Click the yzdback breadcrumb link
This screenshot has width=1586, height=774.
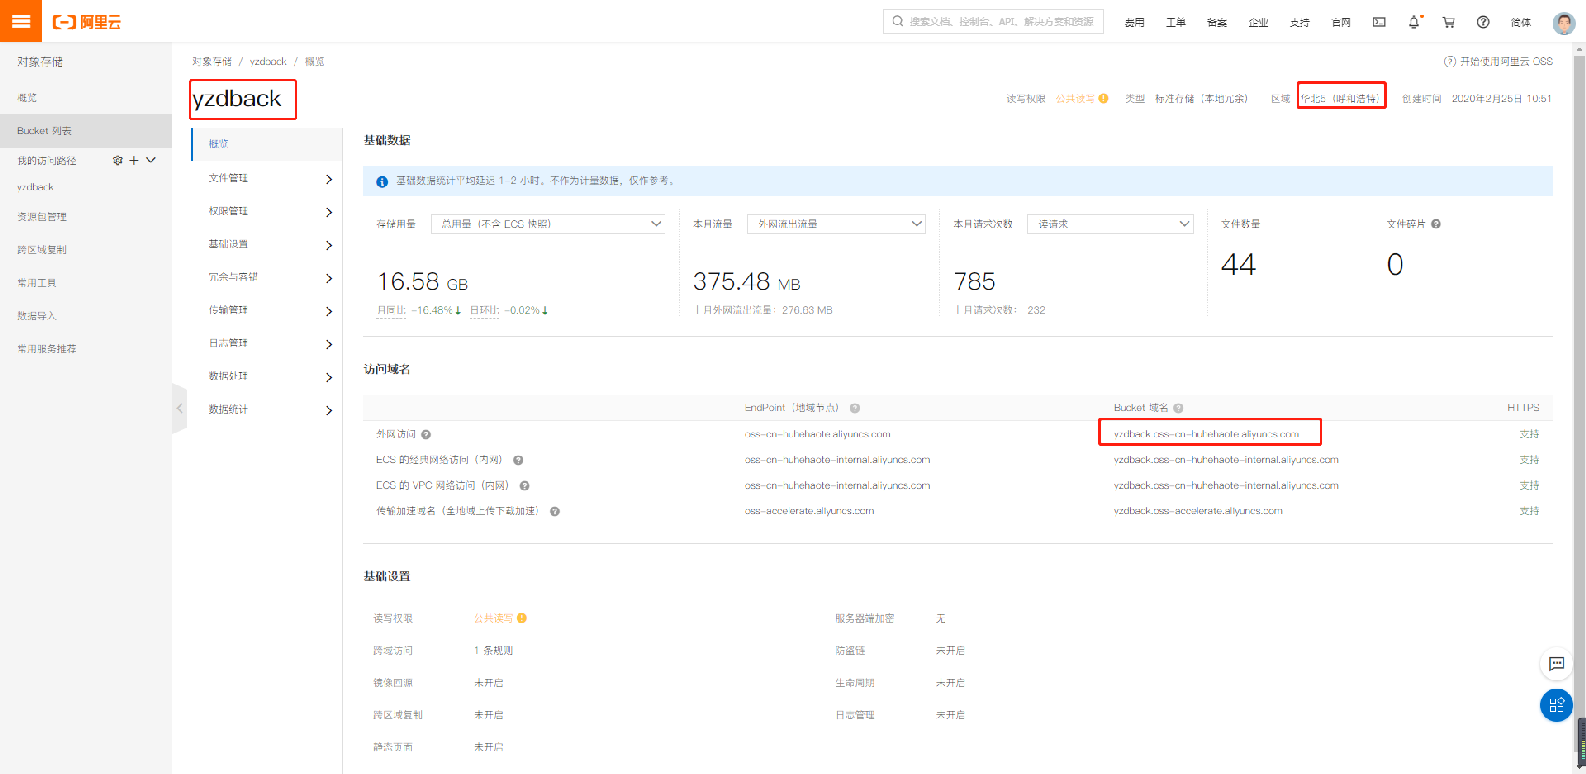point(268,62)
